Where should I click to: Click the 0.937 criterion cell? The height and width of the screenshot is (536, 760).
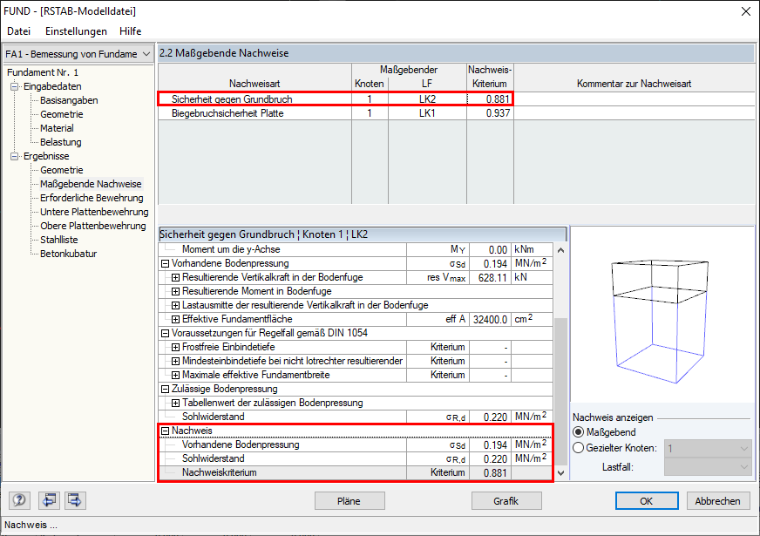[490, 113]
